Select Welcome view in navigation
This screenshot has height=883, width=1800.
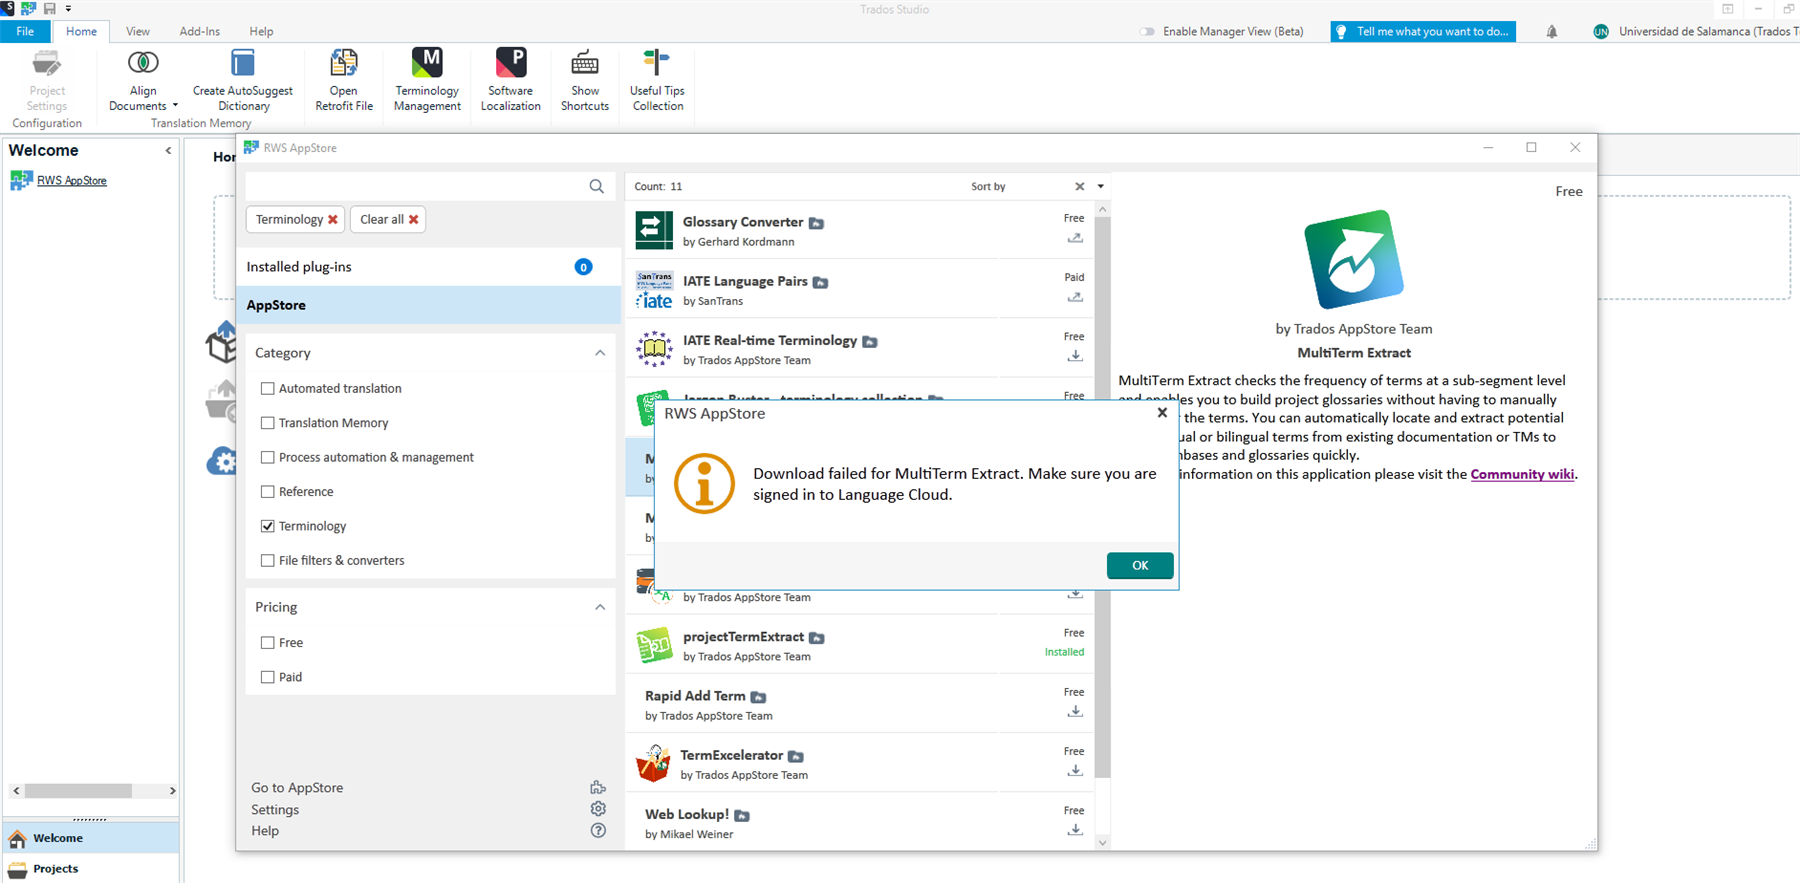pyautogui.click(x=90, y=838)
